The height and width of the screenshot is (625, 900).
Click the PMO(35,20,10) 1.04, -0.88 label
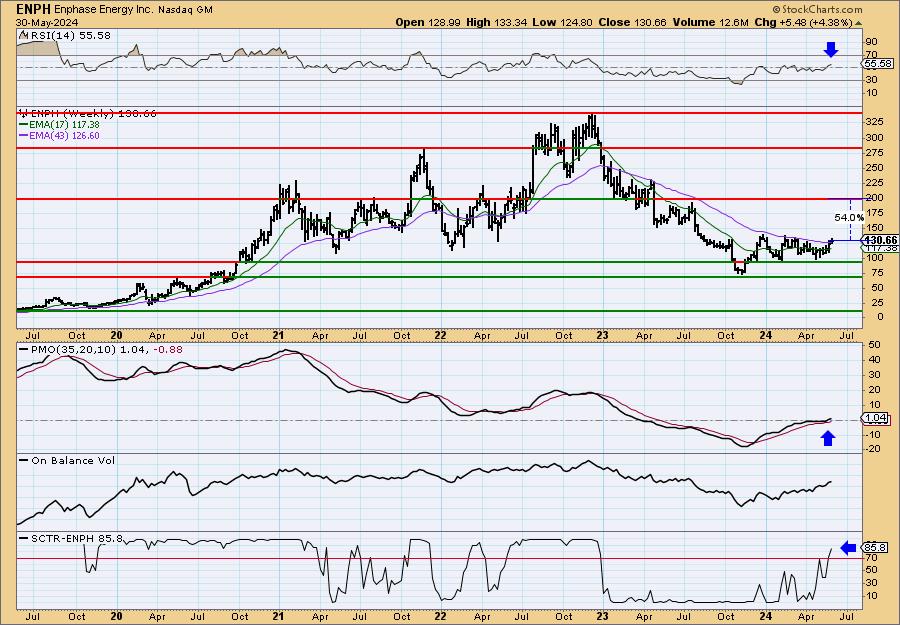tap(106, 349)
